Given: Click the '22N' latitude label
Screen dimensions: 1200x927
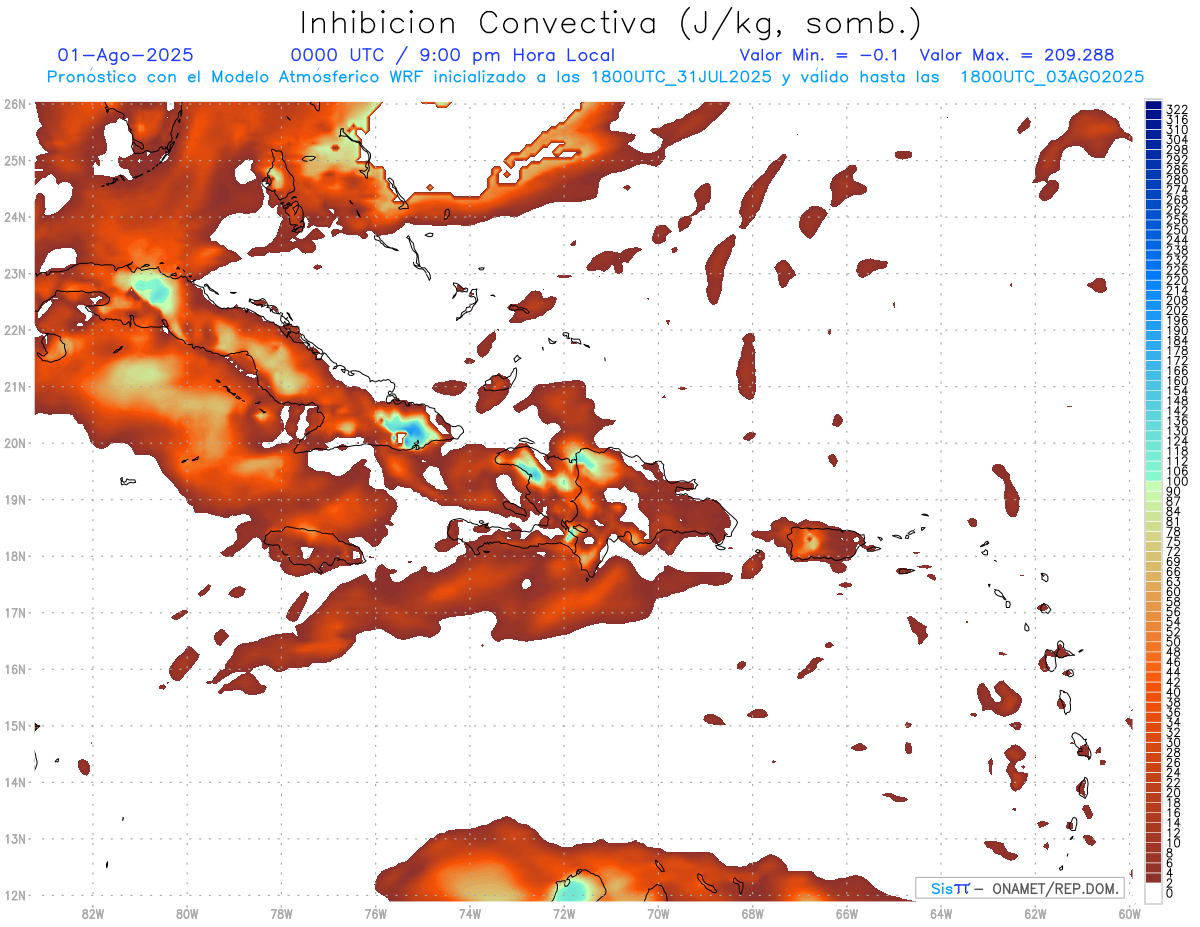Looking at the screenshot, I should [15, 330].
